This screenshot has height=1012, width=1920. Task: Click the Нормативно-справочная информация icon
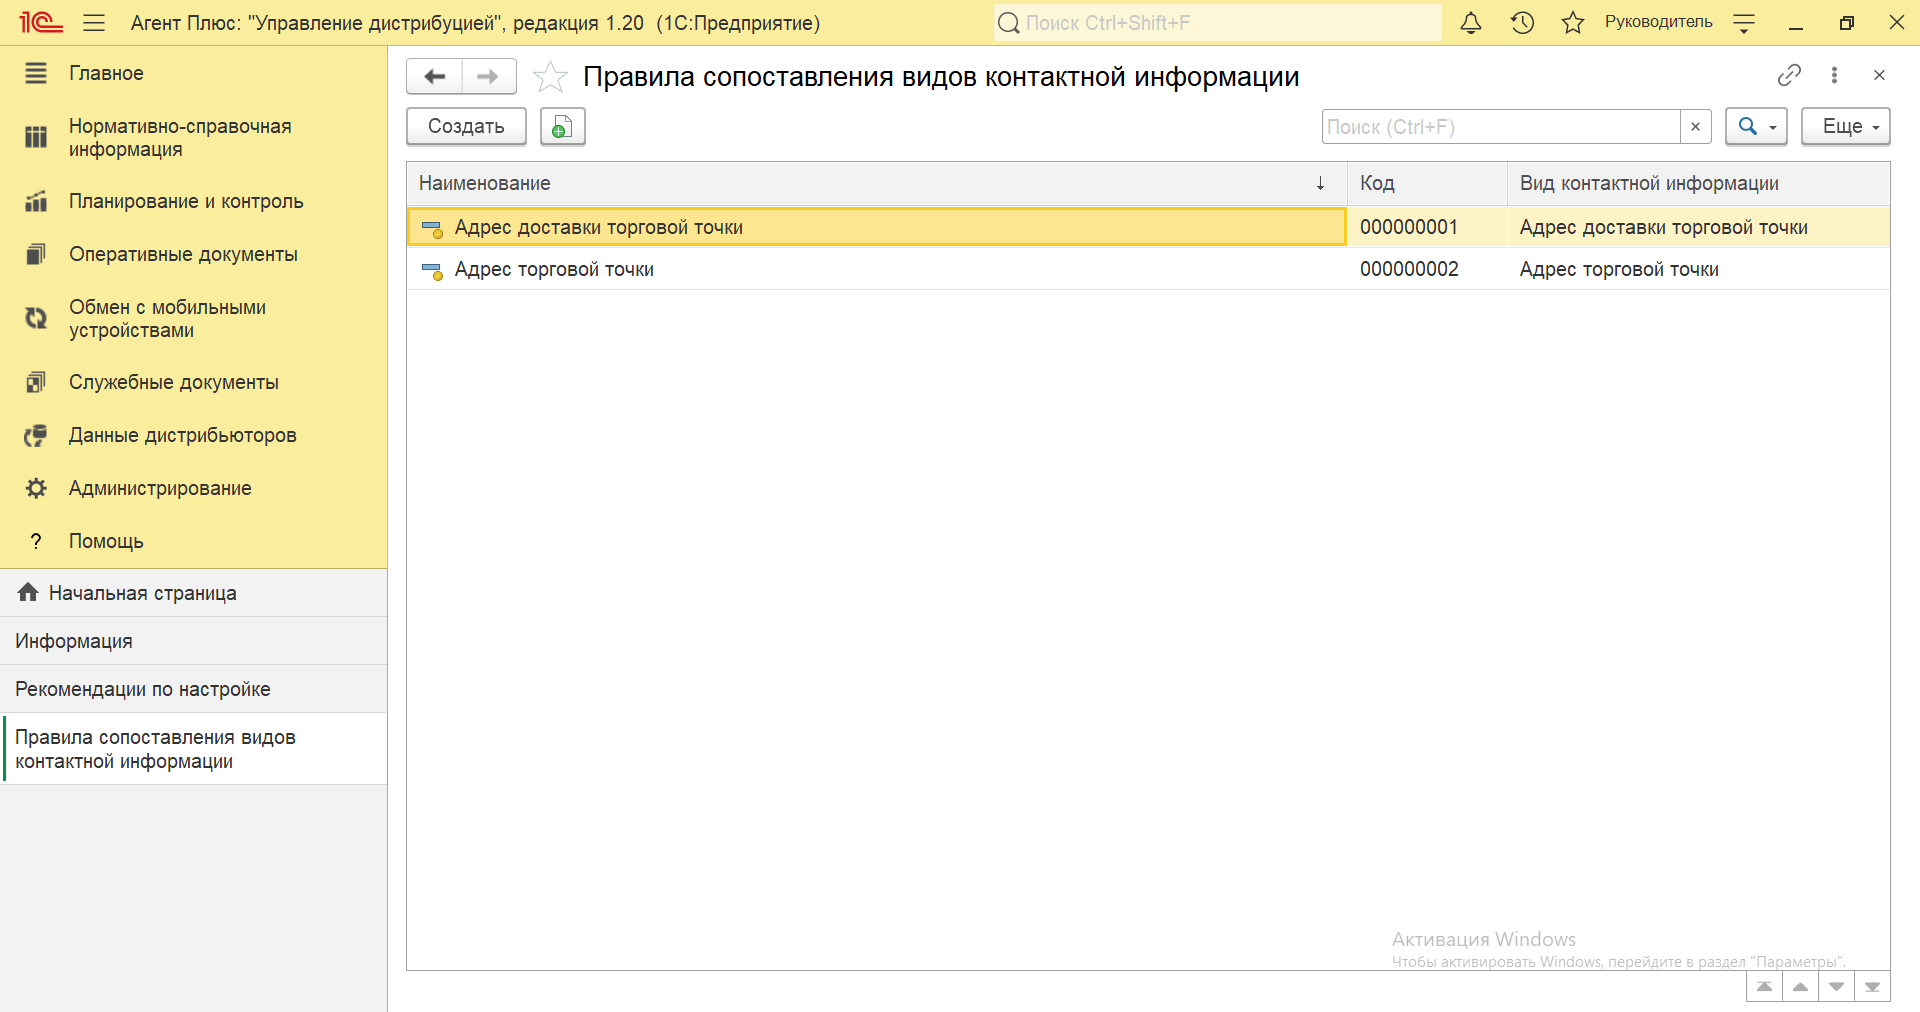[36, 137]
